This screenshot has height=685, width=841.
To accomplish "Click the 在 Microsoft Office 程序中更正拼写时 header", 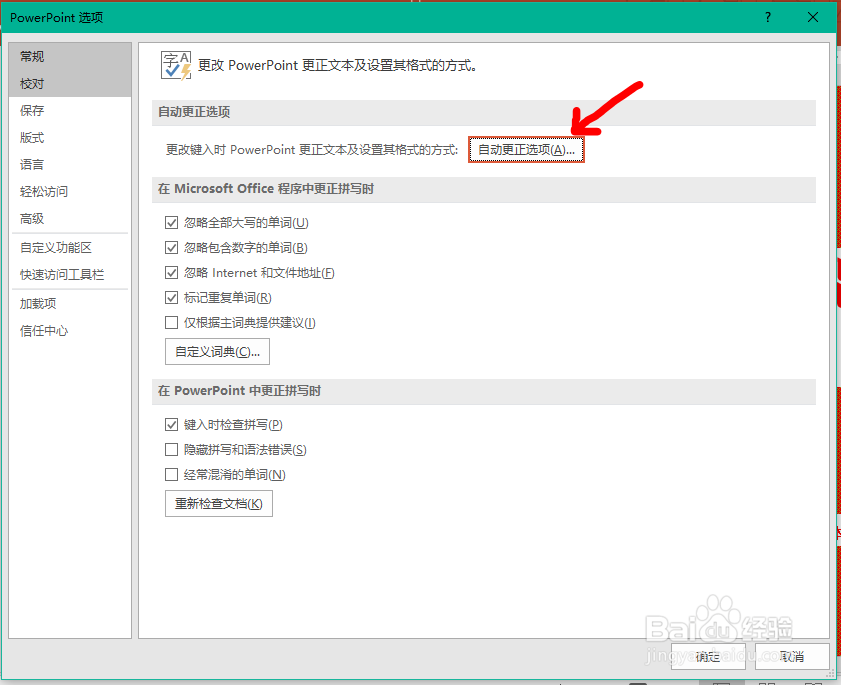I will point(484,189).
